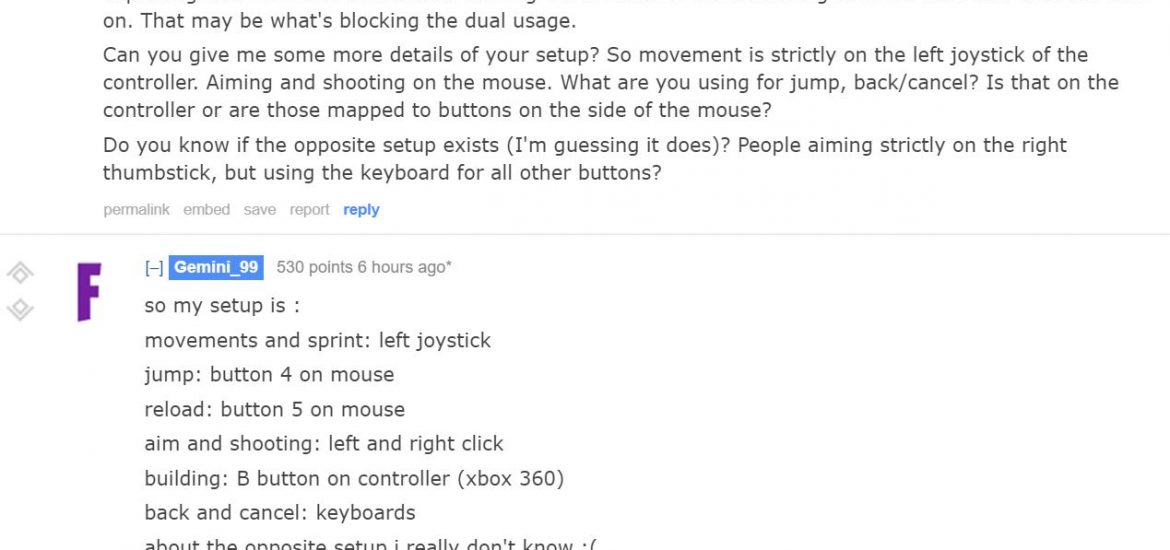Screen dimensions: 1170x550
Task: Report the comment above
Action: pos(310,210)
